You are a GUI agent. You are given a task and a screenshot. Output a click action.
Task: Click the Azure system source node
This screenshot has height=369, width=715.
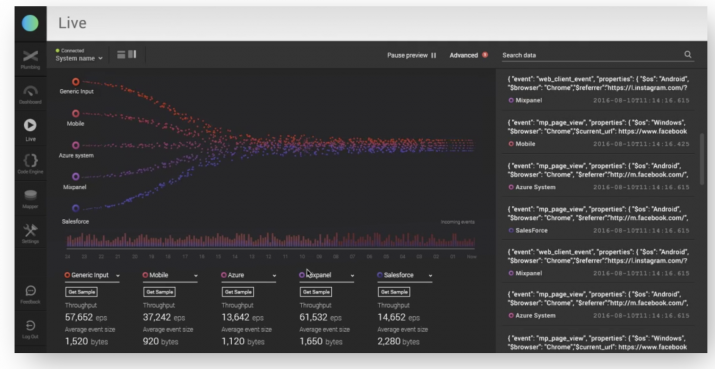pos(76,146)
